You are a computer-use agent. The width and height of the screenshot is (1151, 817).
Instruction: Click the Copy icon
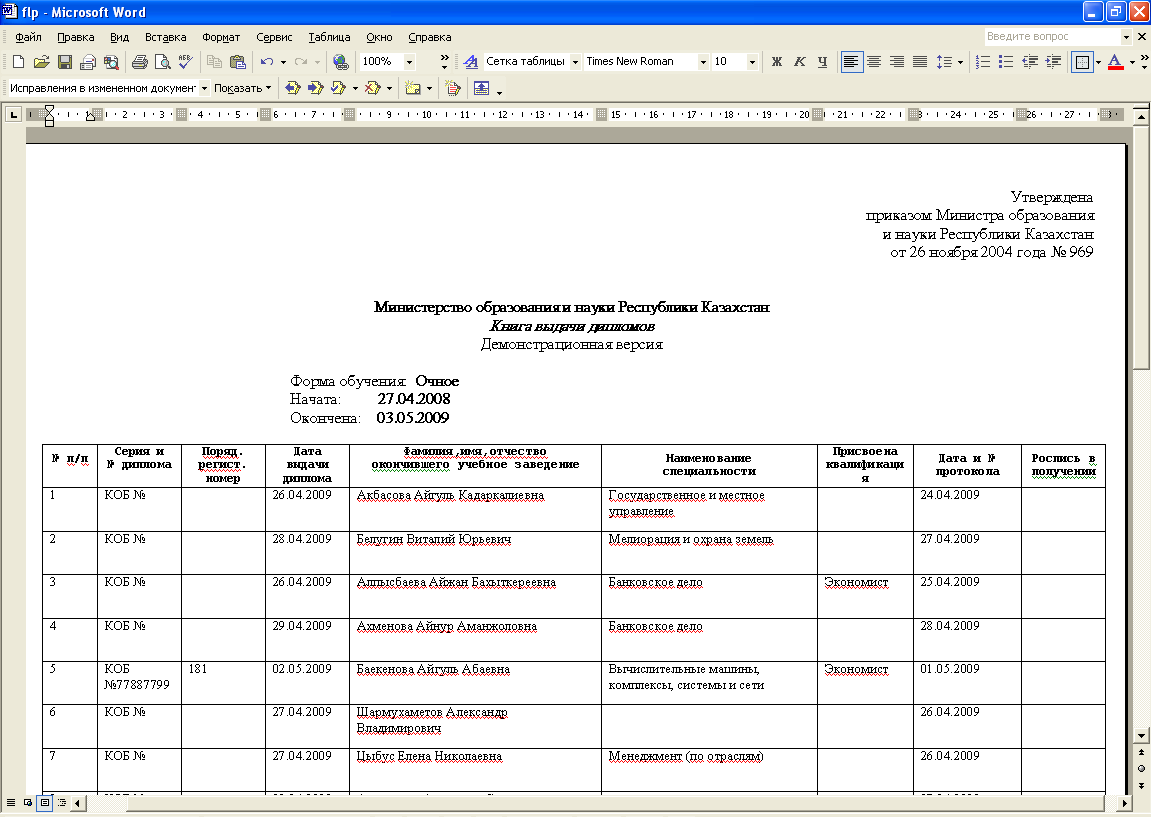coord(214,62)
